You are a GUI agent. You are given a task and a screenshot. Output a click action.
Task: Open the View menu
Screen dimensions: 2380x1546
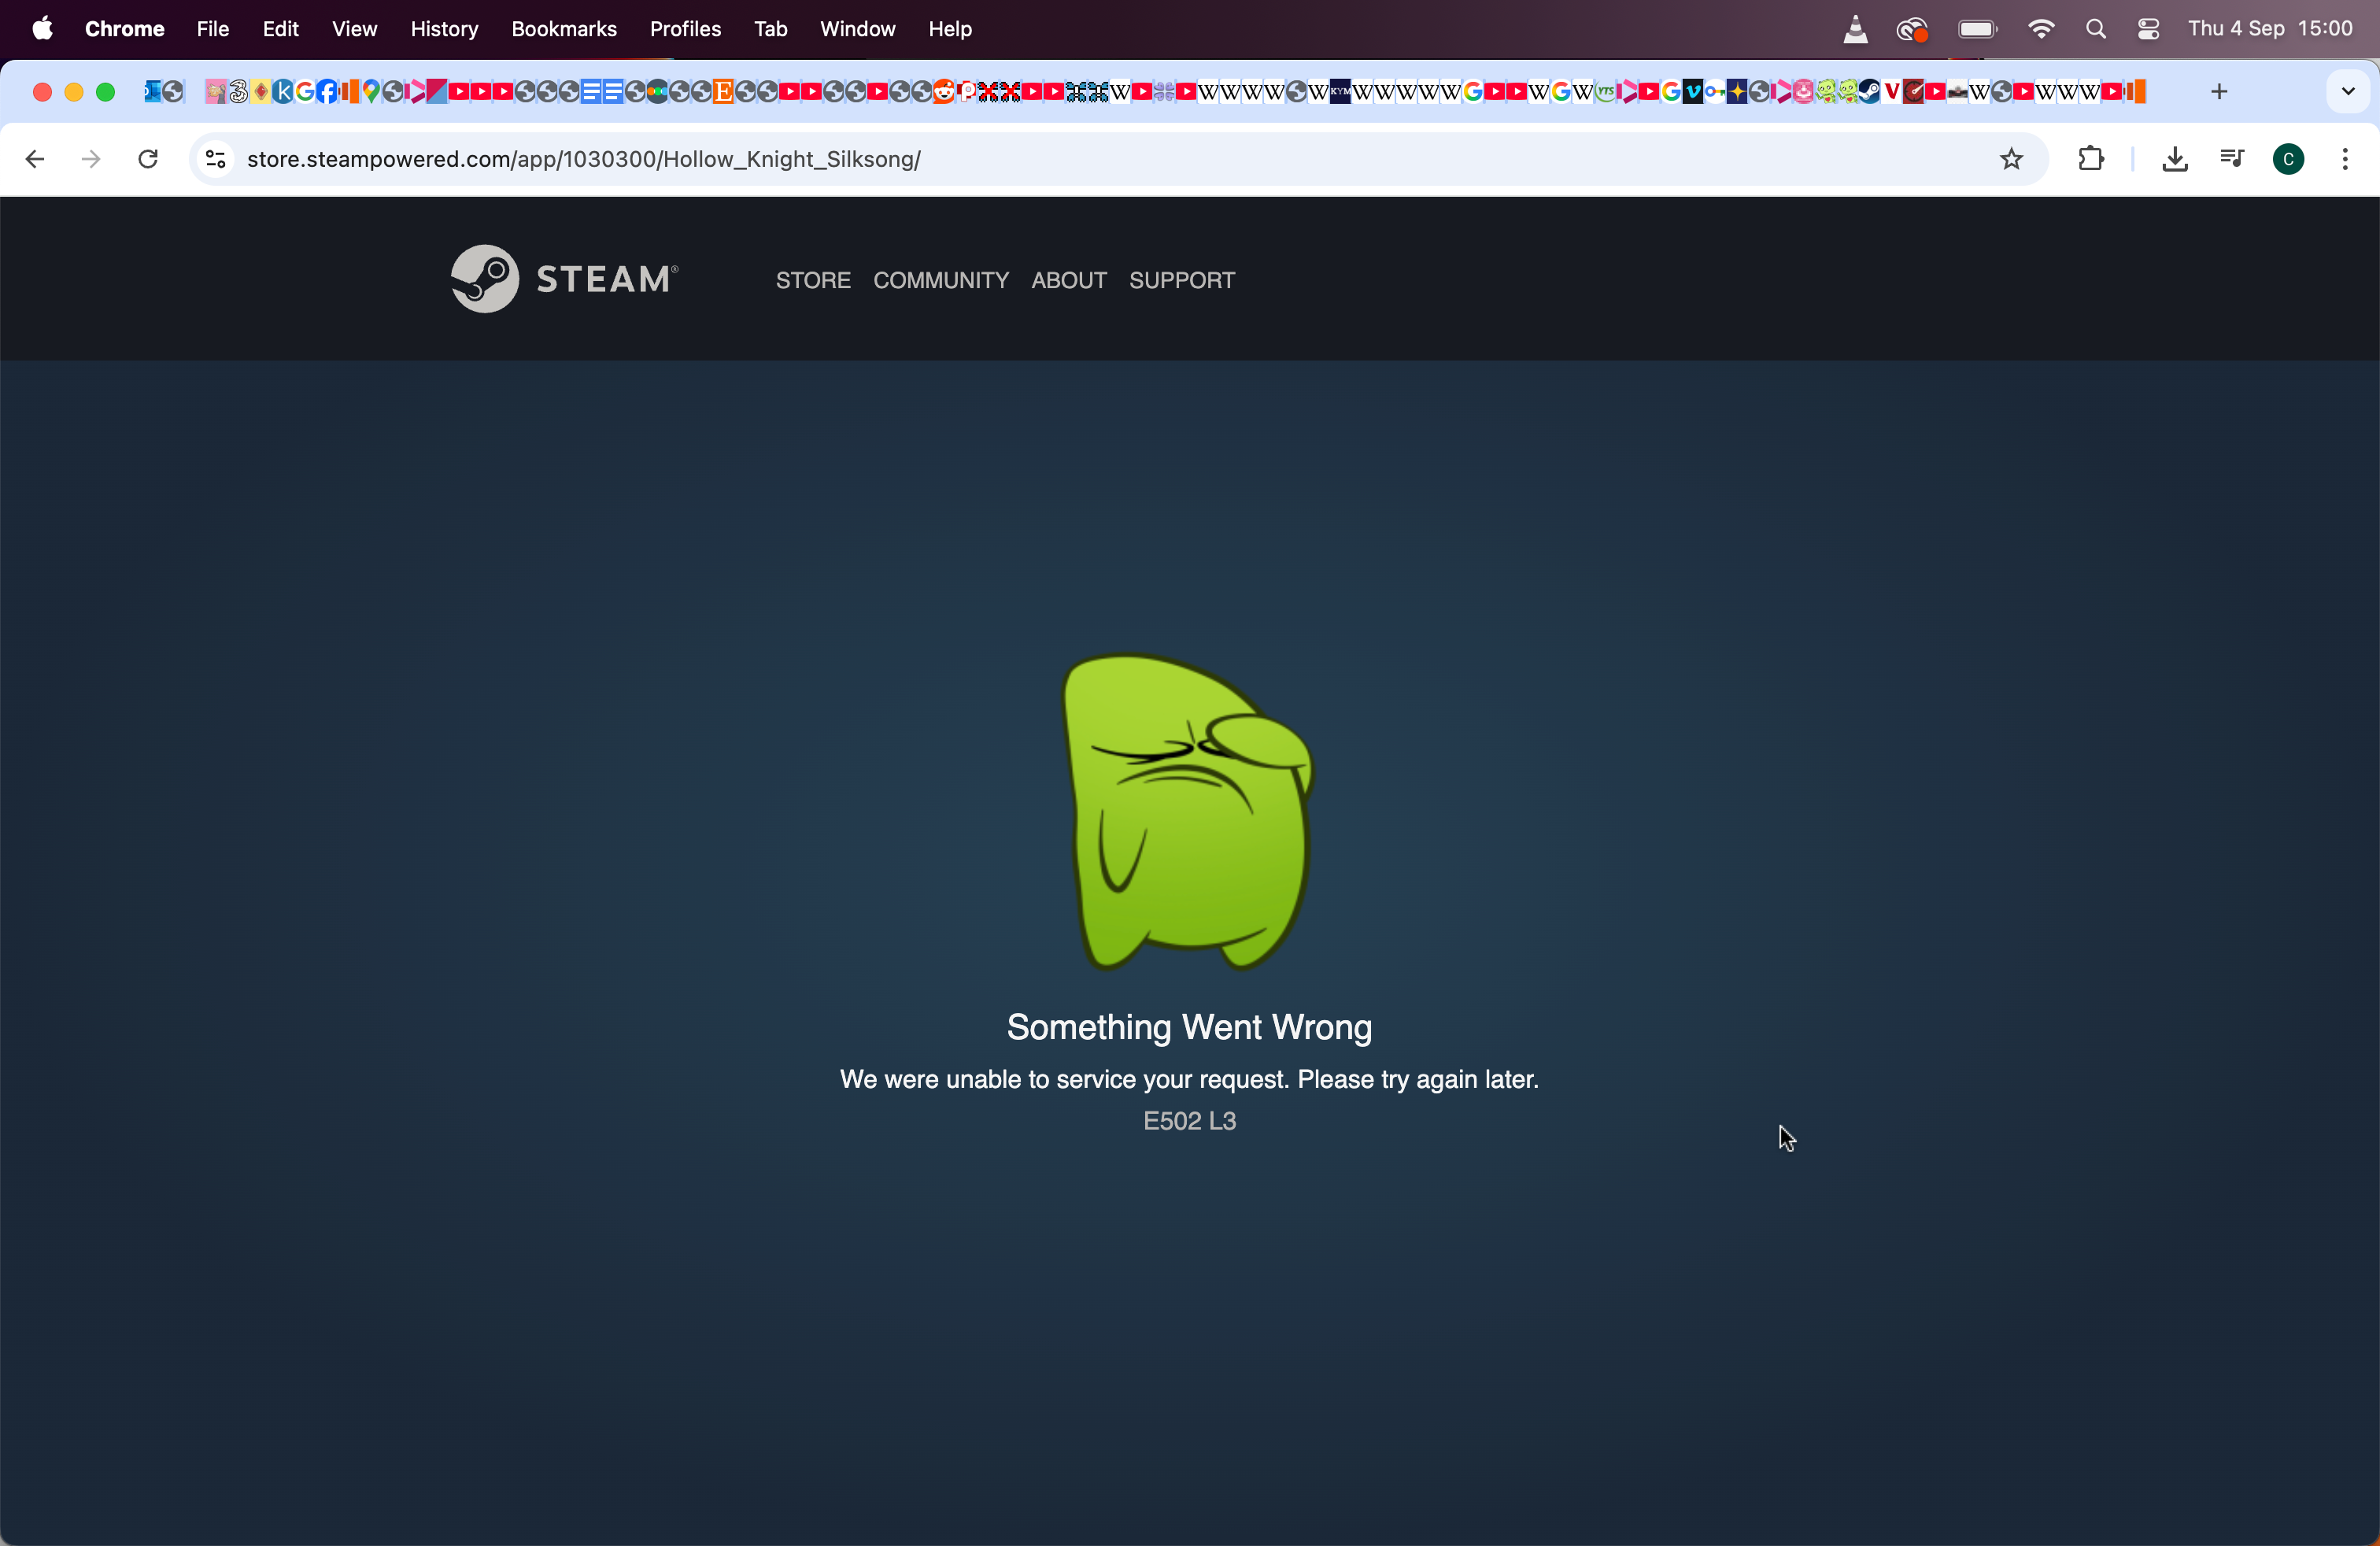pyautogui.click(x=354, y=29)
